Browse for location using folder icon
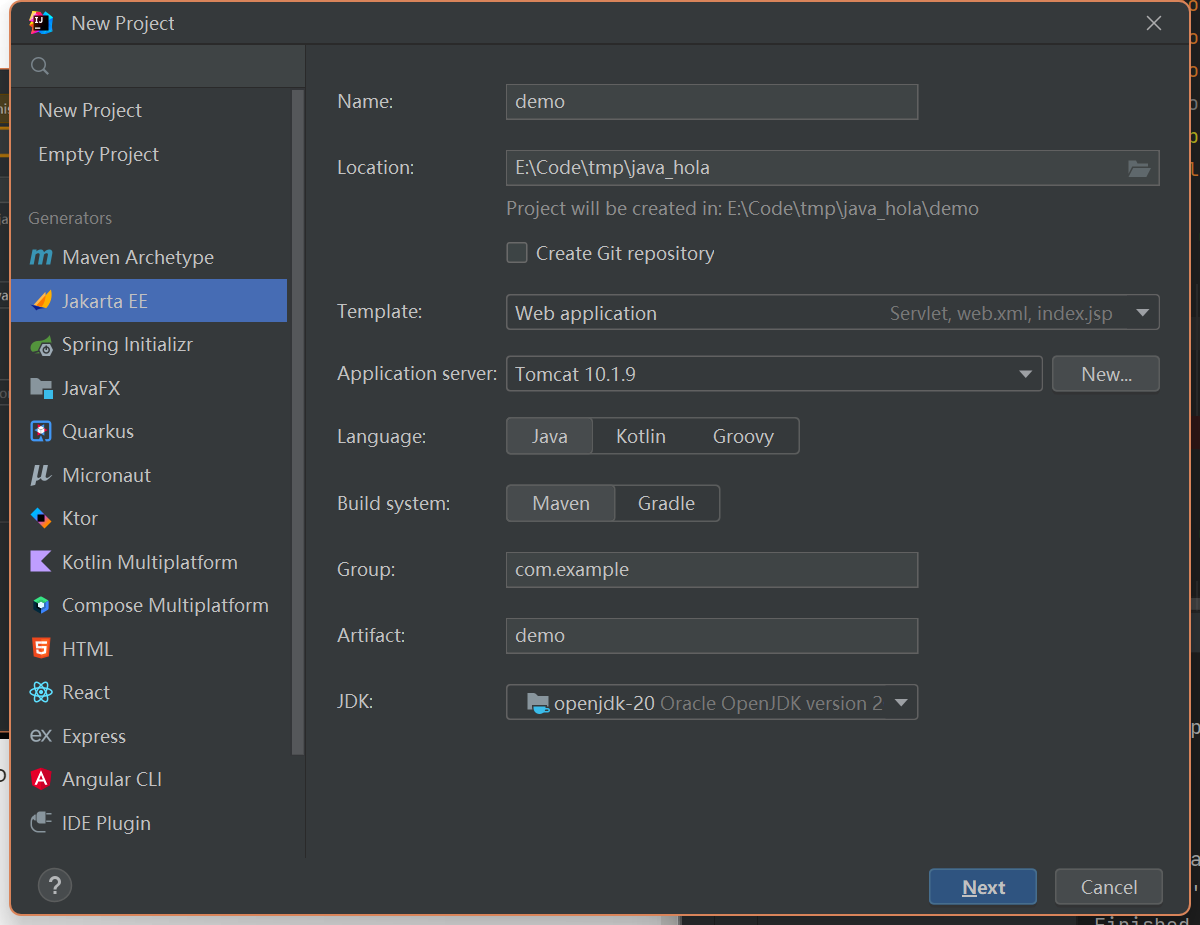This screenshot has width=1200, height=925. (1139, 168)
